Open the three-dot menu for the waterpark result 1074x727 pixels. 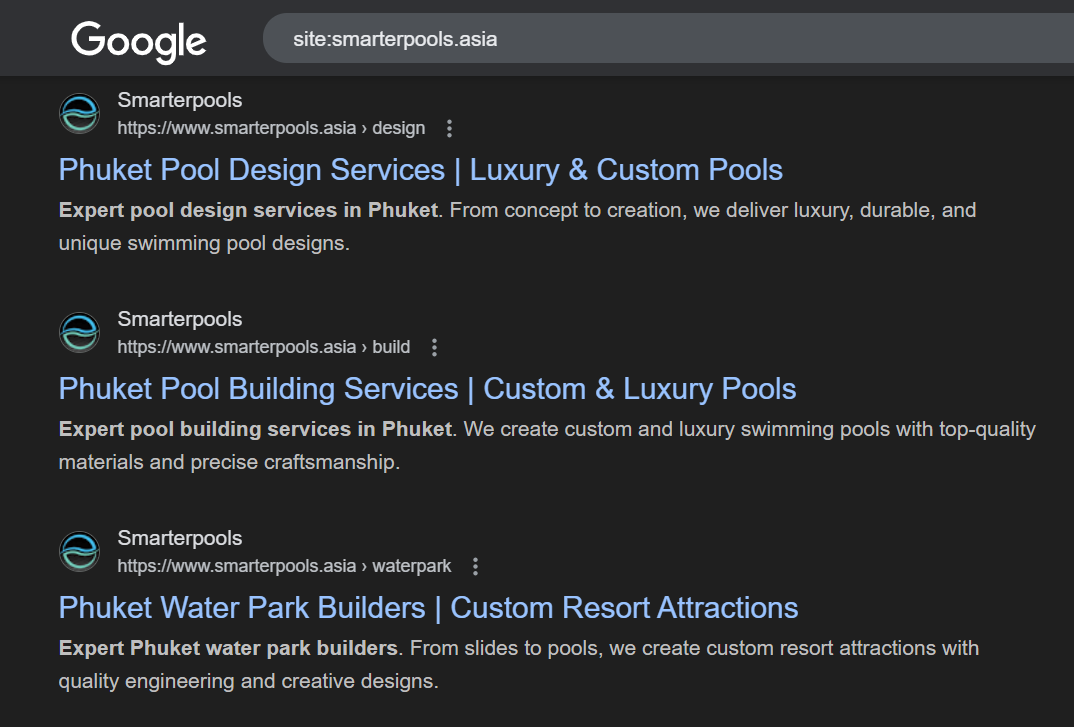pyautogui.click(x=475, y=566)
